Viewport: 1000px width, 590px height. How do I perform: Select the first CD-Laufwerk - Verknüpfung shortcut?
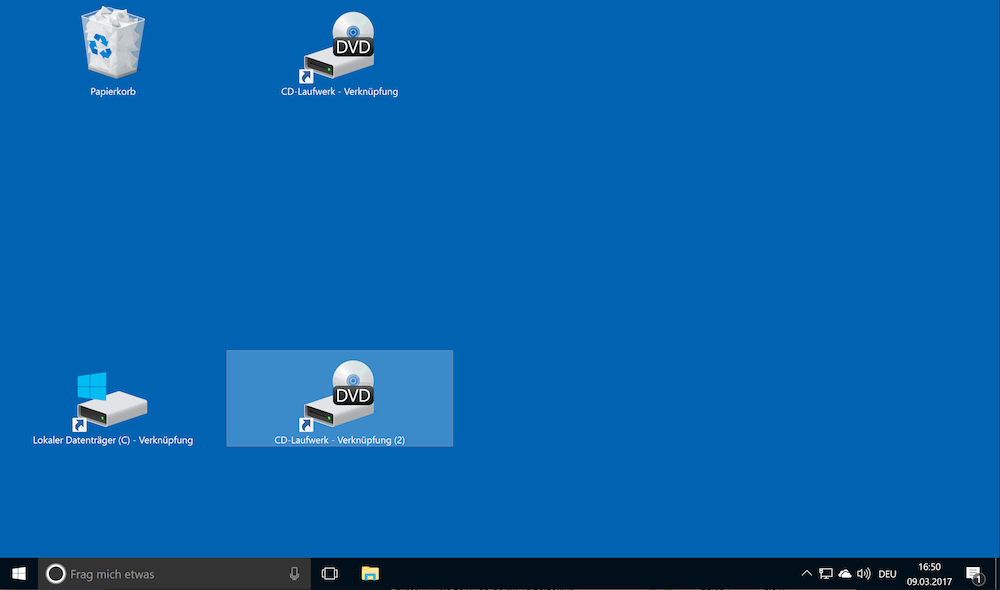tap(339, 54)
